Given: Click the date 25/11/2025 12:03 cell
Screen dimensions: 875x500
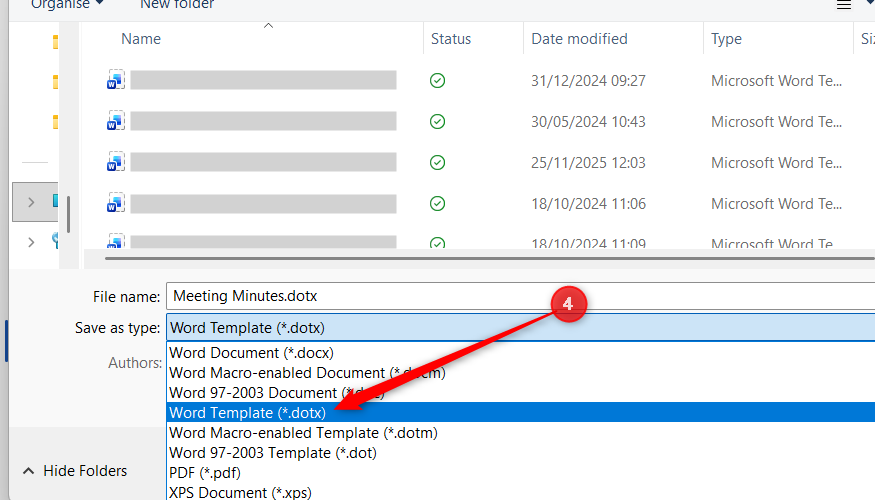Looking at the screenshot, I should click(588, 163).
